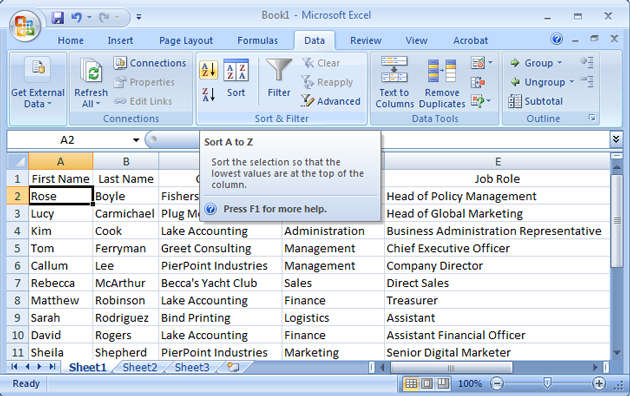The height and width of the screenshot is (396, 630).
Task: Click the Sheet2 tab
Action: pos(140,367)
